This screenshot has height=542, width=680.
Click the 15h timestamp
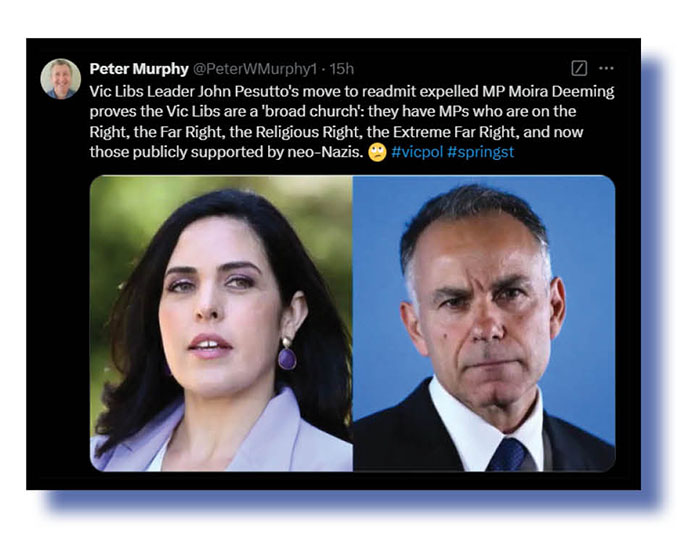click(342, 69)
